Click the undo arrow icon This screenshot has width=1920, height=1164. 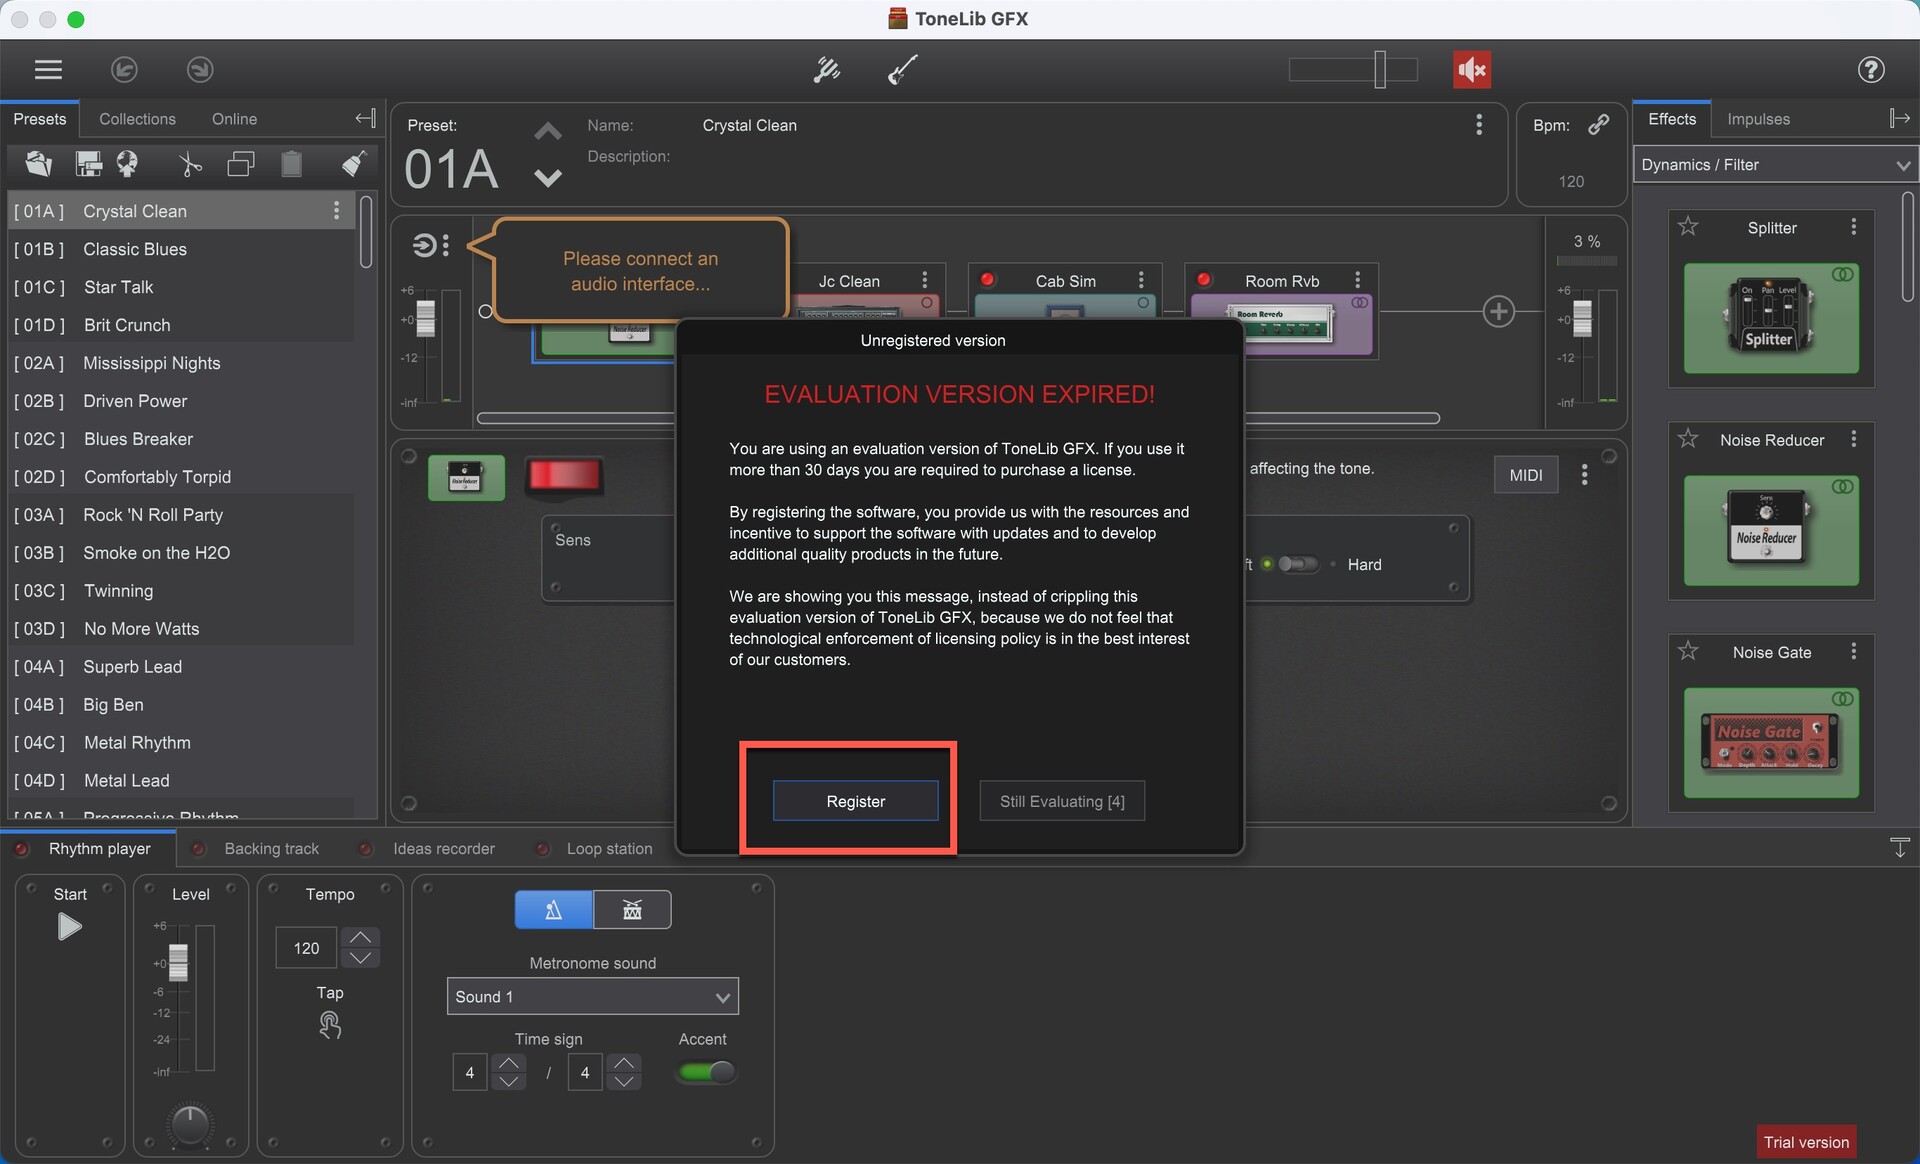[x=124, y=69]
